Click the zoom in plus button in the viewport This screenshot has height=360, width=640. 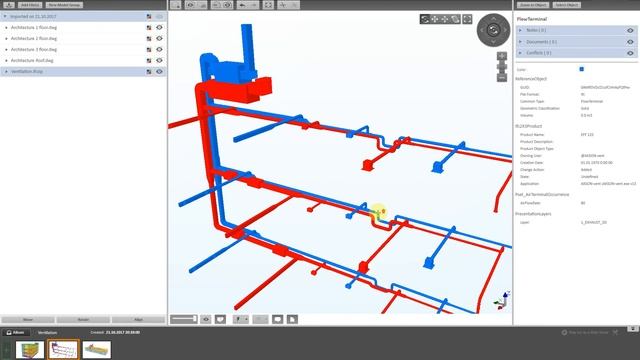coord(502,56)
